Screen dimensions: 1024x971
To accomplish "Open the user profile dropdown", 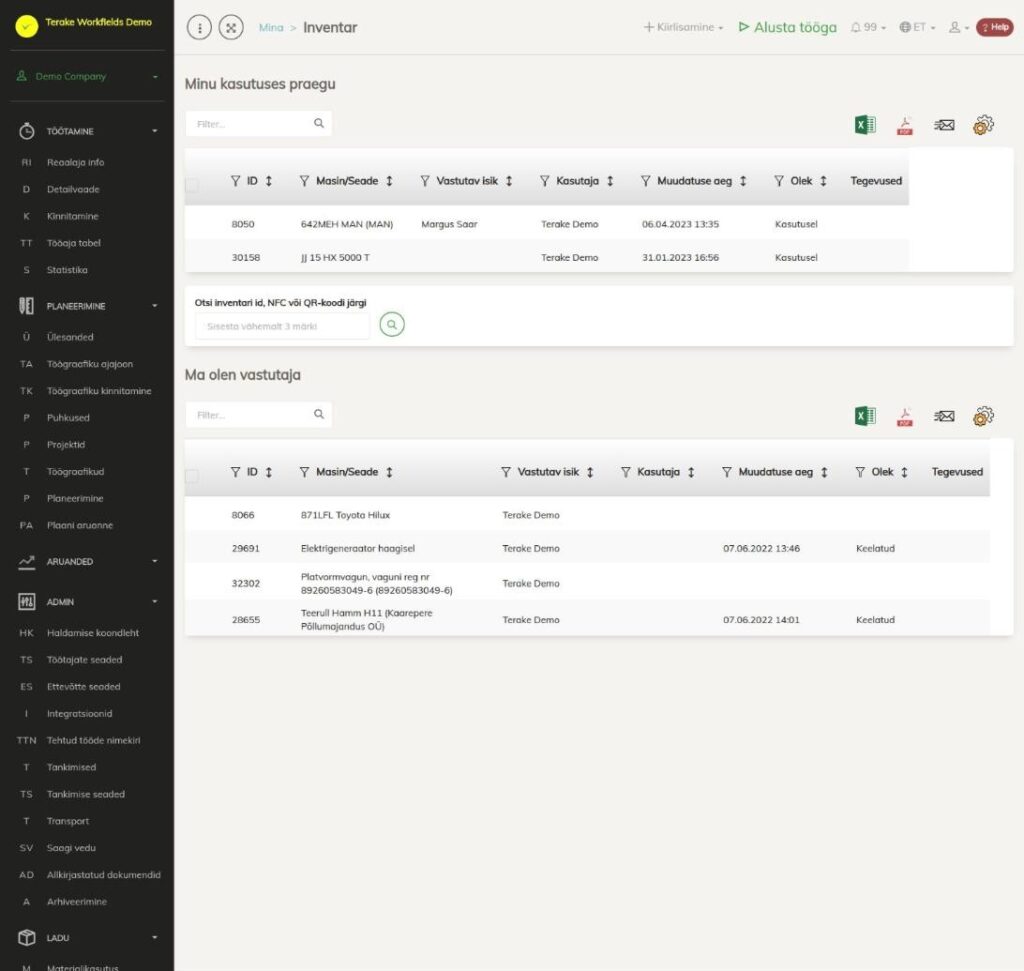I will [959, 27].
